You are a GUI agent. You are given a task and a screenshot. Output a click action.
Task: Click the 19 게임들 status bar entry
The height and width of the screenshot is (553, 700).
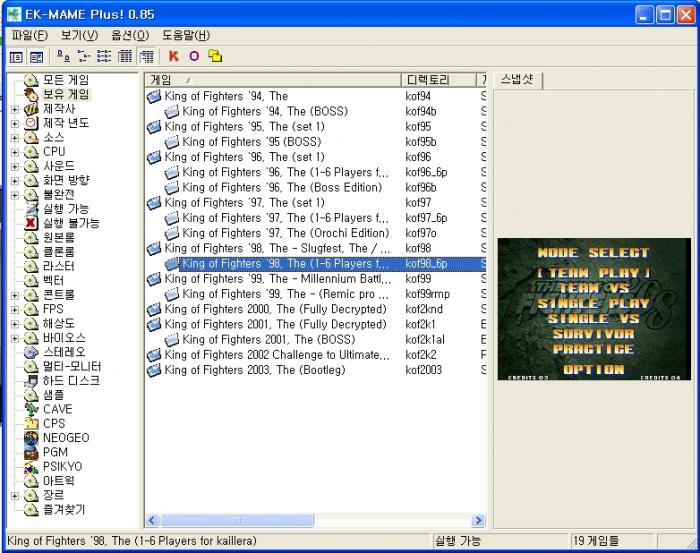(596, 541)
